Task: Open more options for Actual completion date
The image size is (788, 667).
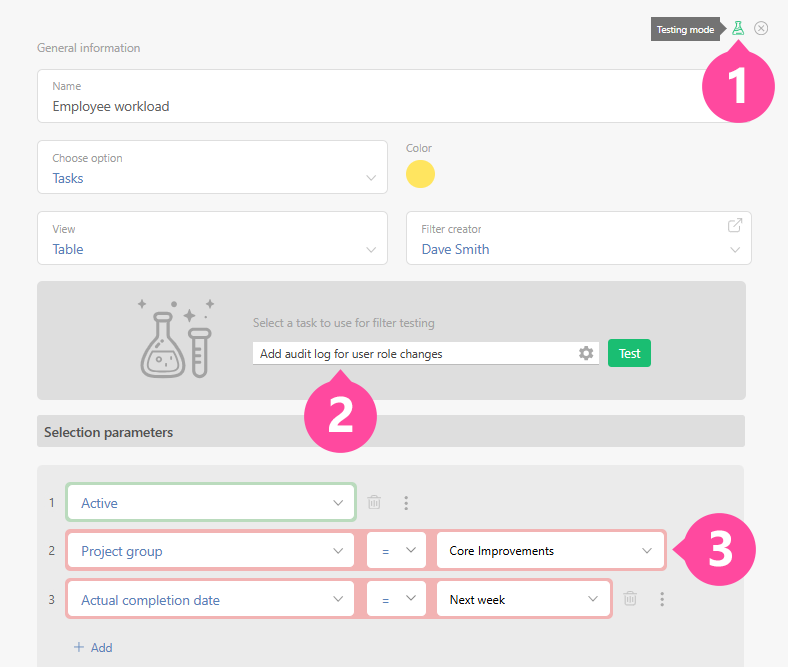Action: click(661, 599)
